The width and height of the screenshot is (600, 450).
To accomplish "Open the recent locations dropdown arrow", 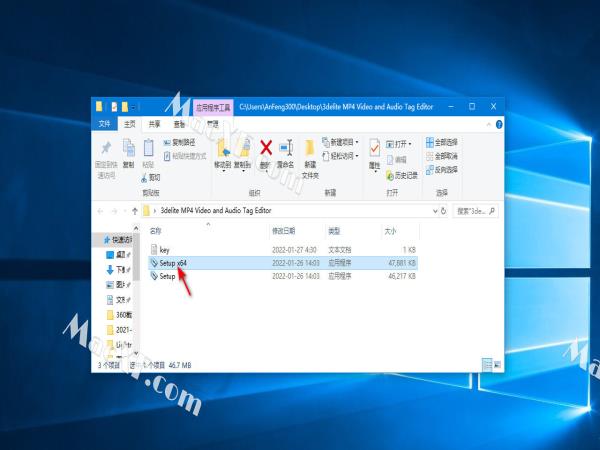I will [x=125, y=211].
